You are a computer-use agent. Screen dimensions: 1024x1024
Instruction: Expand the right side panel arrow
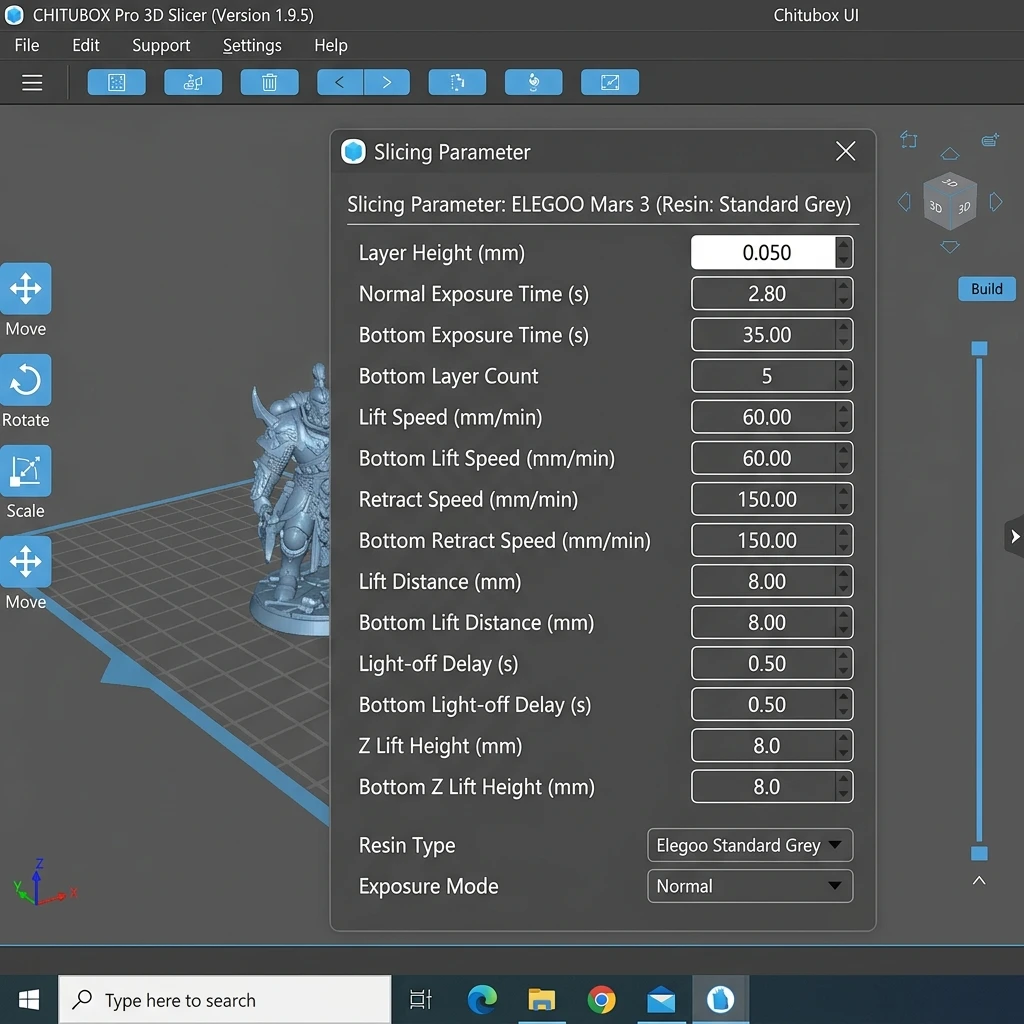(x=1014, y=536)
